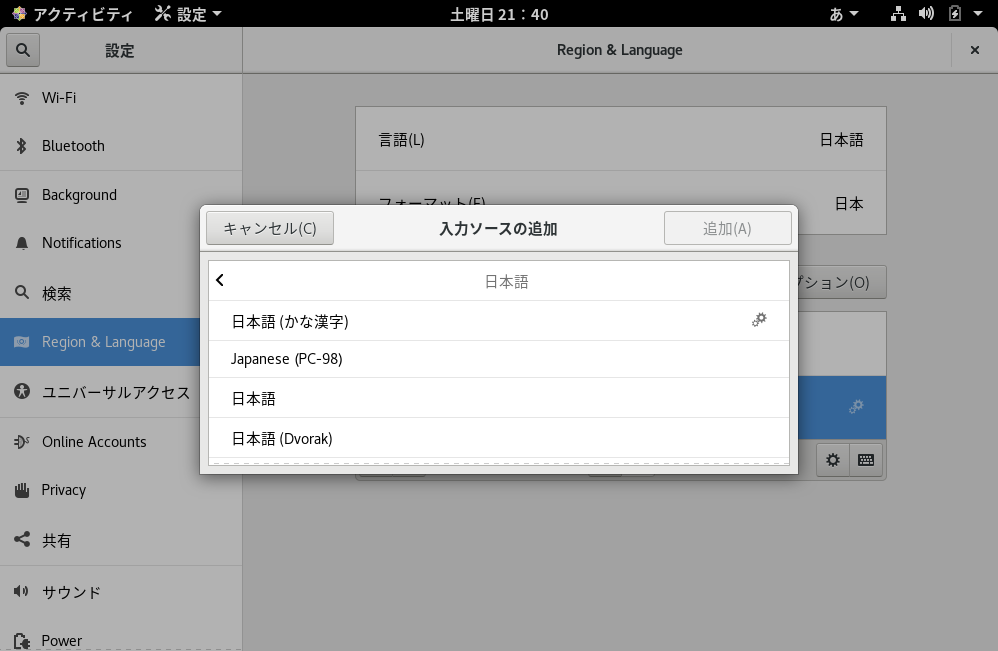998x651 pixels.
Task: Select the Online Accounts icon in the sidebar
Action: [x=22, y=442]
